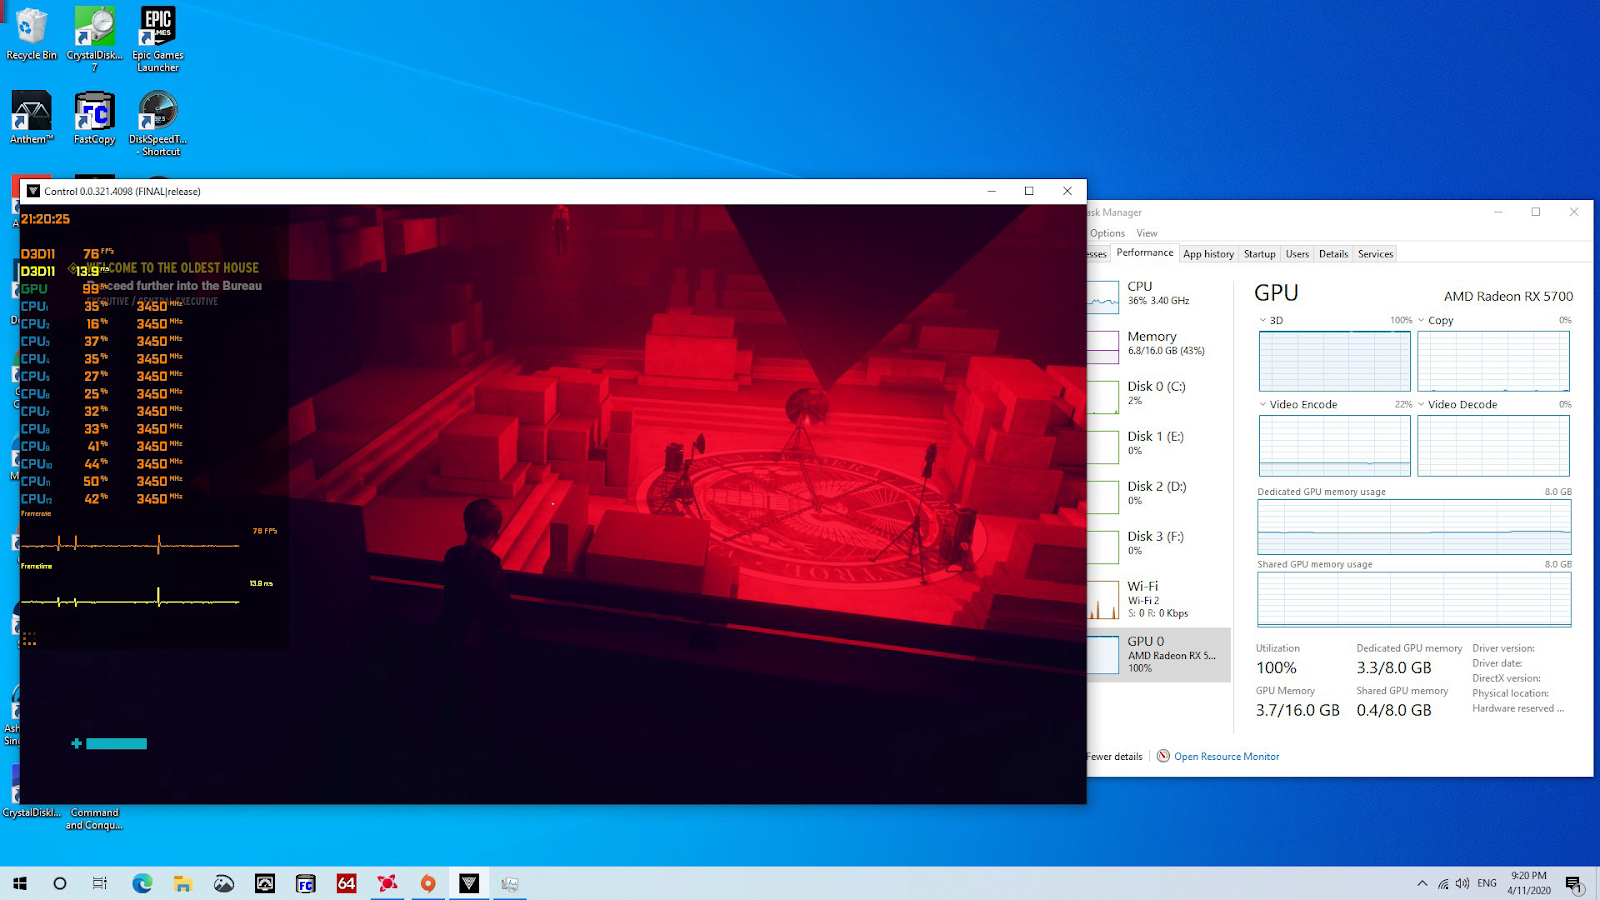Open the Command and Conquer desktop shortcut
The height and width of the screenshot is (900, 1600).
(x=95, y=818)
